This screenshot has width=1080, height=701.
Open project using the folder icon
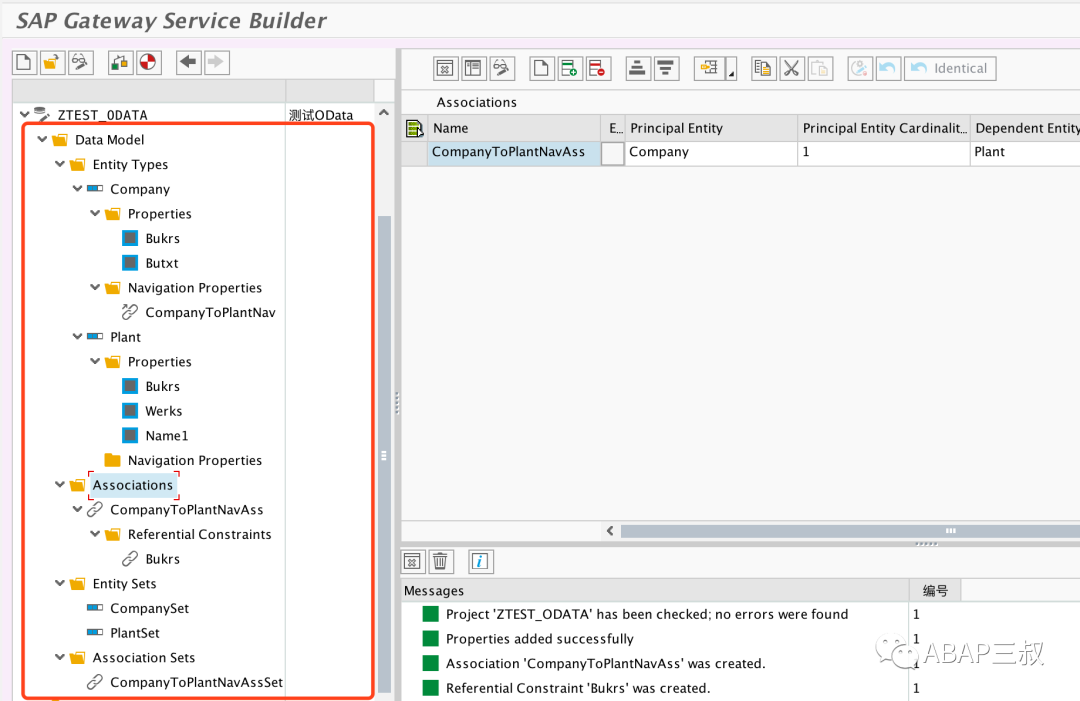52,63
